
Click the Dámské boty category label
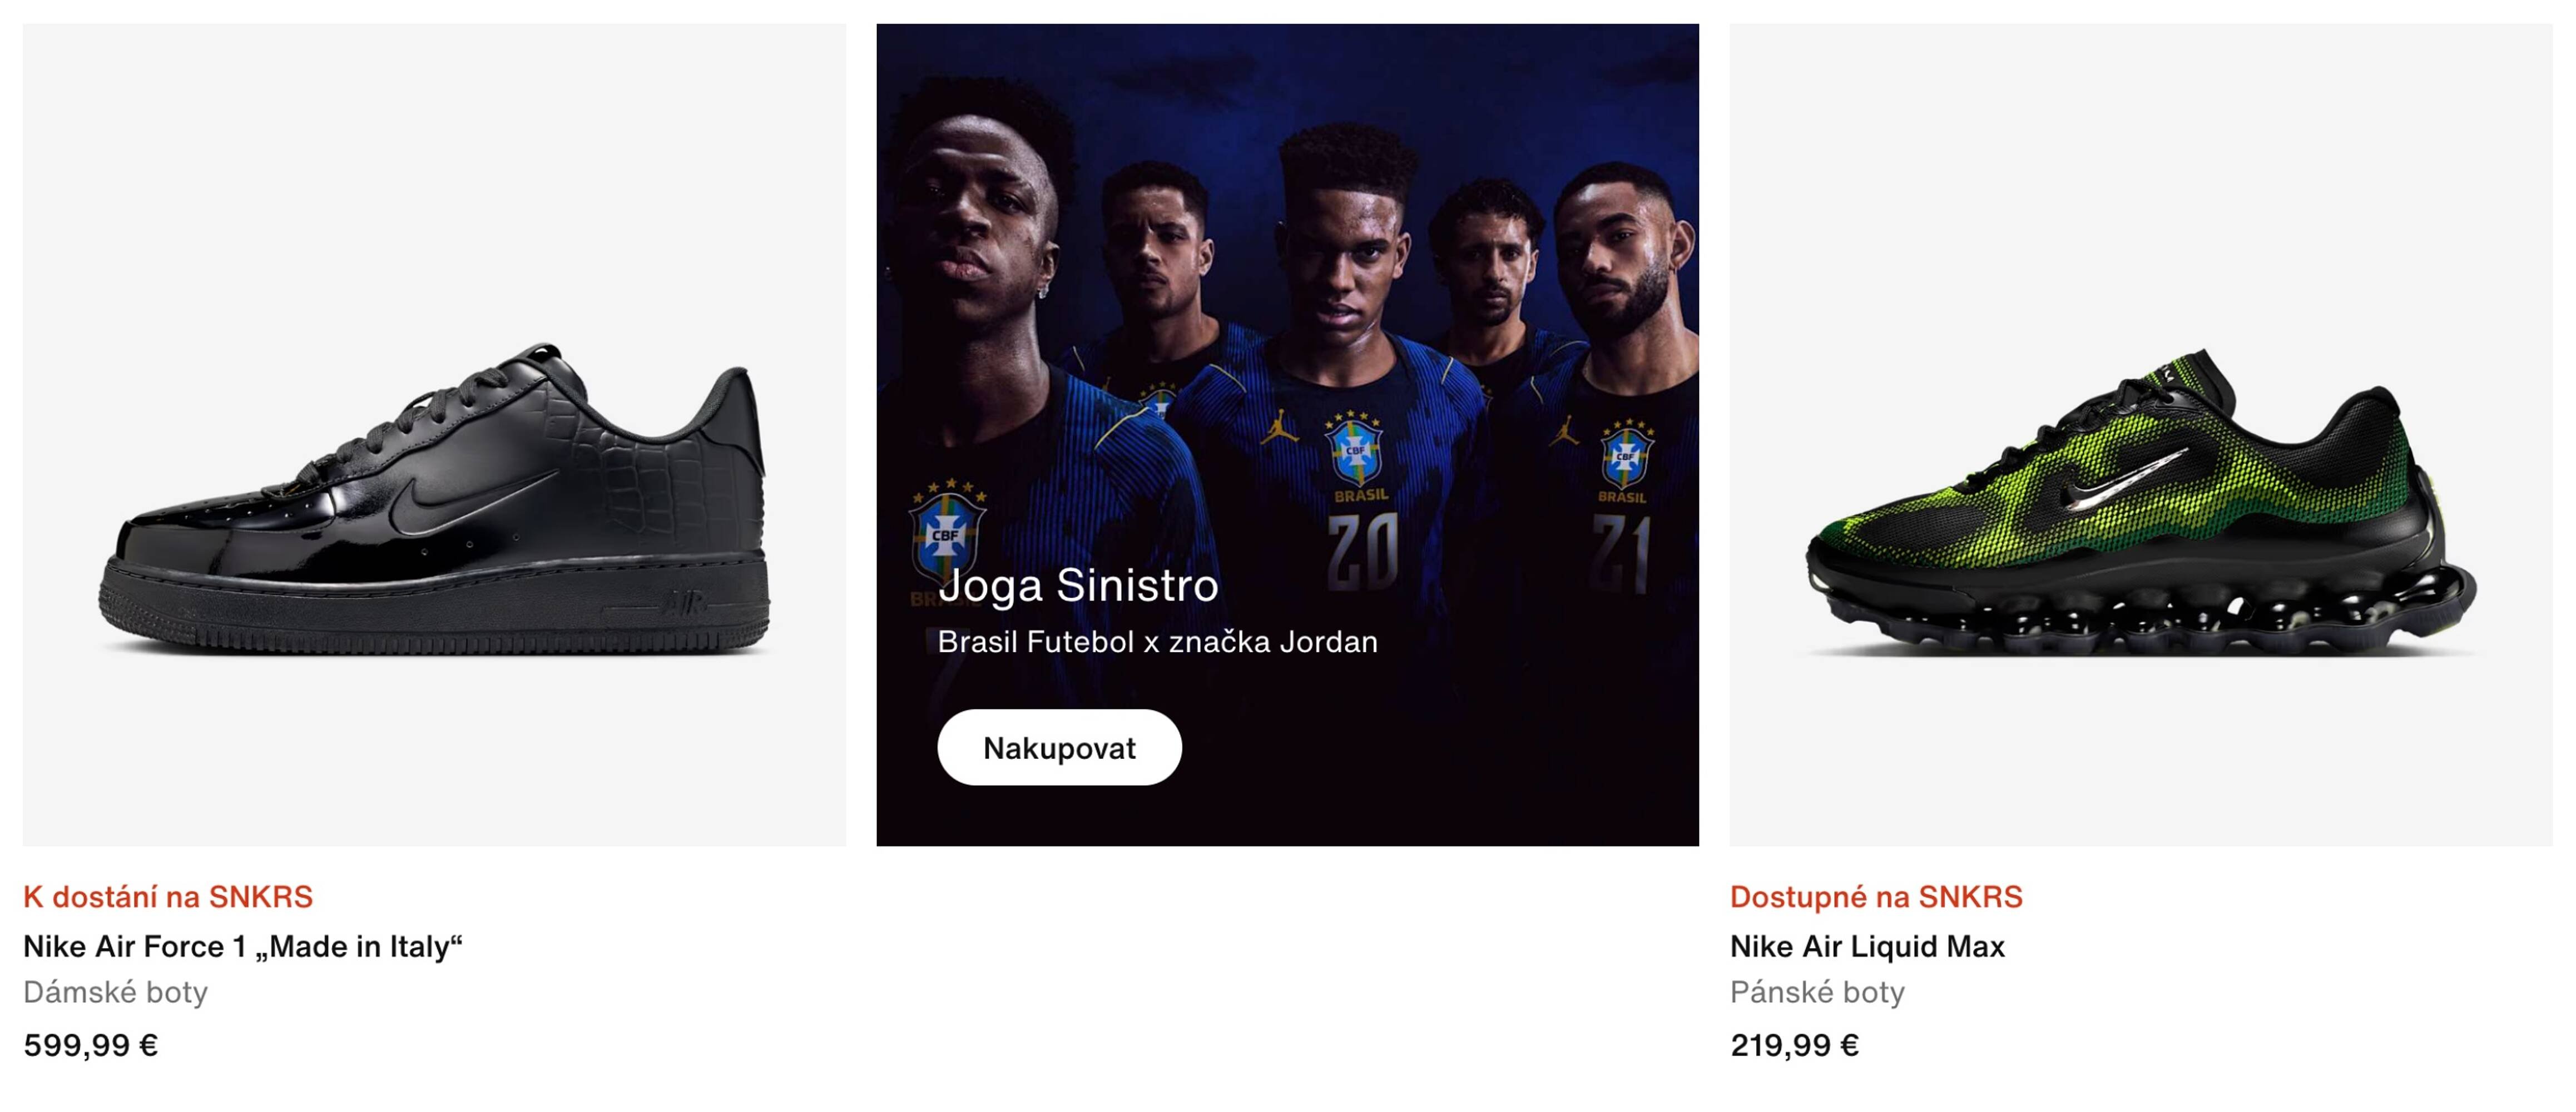115,994
